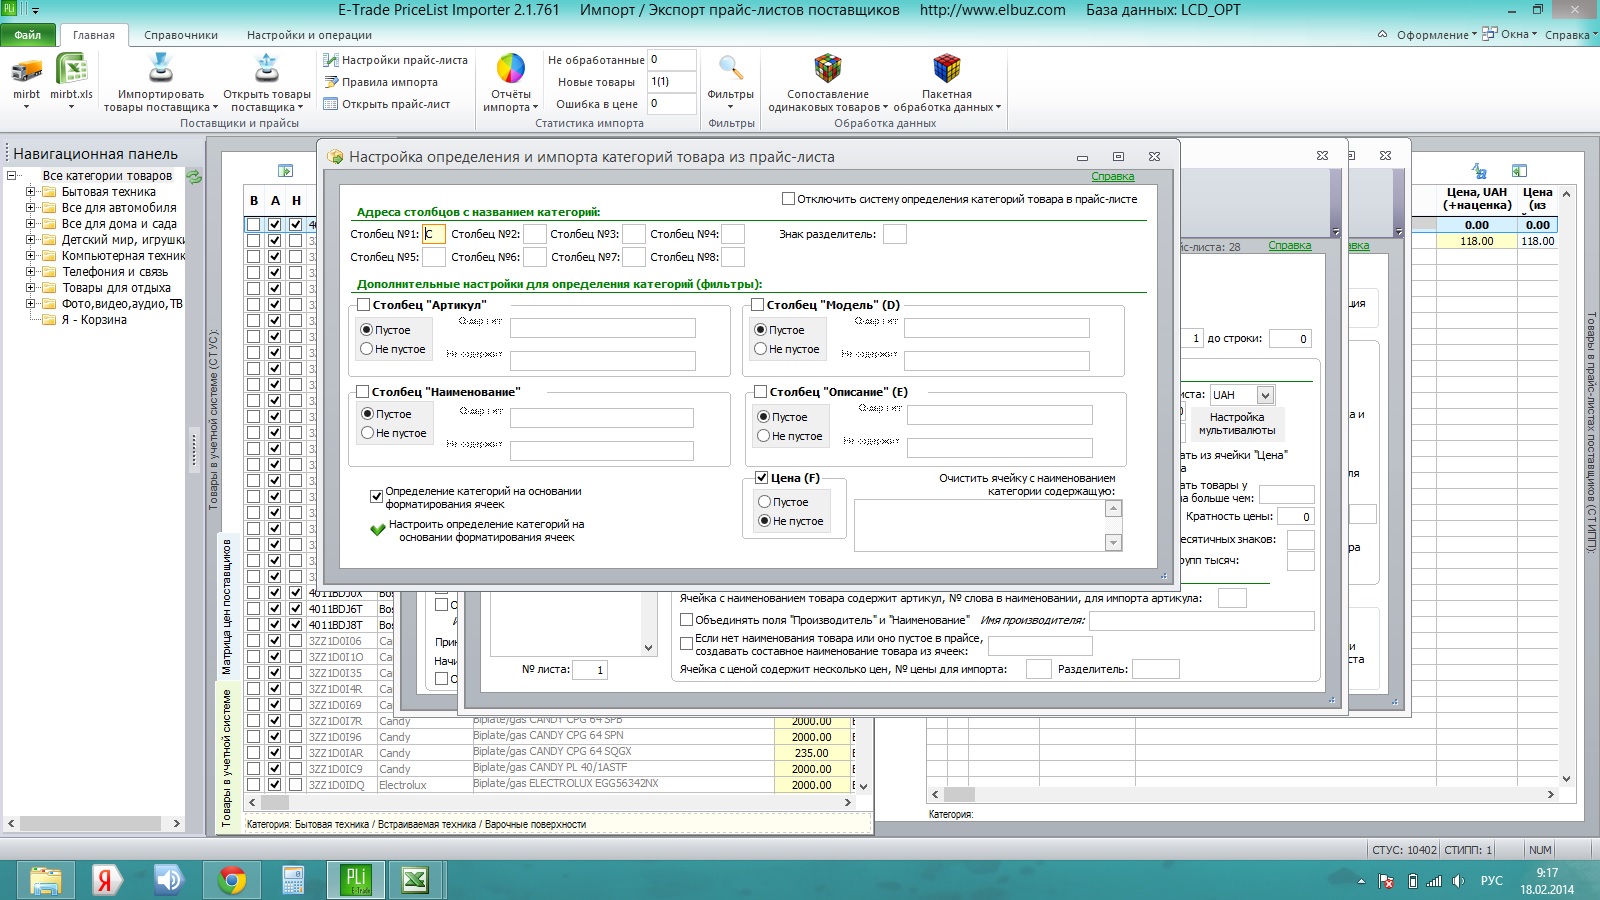Click the Aa font icon above Цена, UAH column
The width and height of the screenshot is (1600, 900).
point(1479,171)
